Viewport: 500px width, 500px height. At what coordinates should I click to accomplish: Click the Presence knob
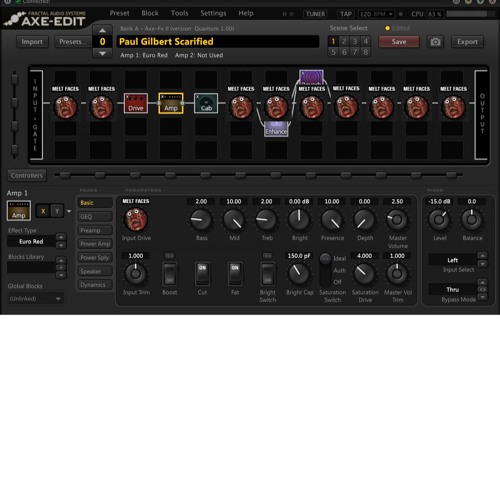[332, 220]
